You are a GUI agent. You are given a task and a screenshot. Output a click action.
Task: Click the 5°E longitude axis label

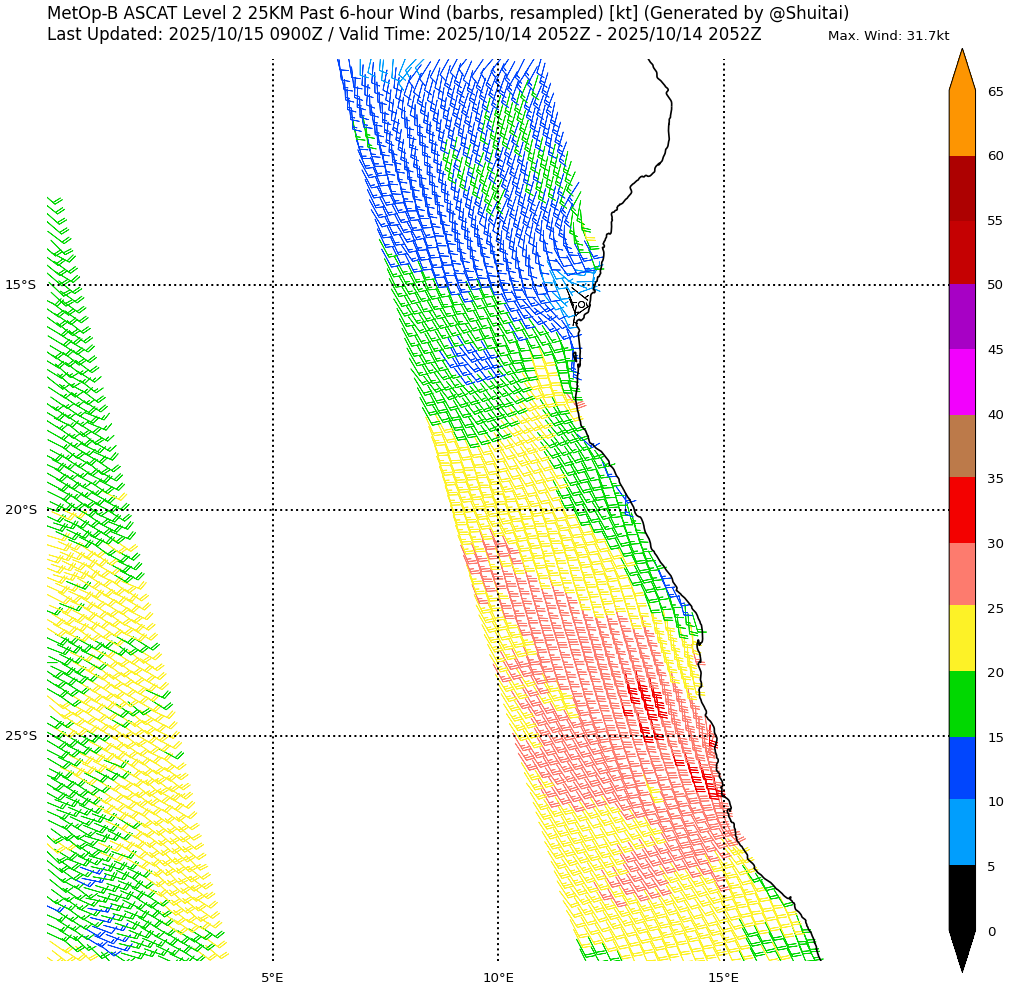pyautogui.click(x=272, y=977)
